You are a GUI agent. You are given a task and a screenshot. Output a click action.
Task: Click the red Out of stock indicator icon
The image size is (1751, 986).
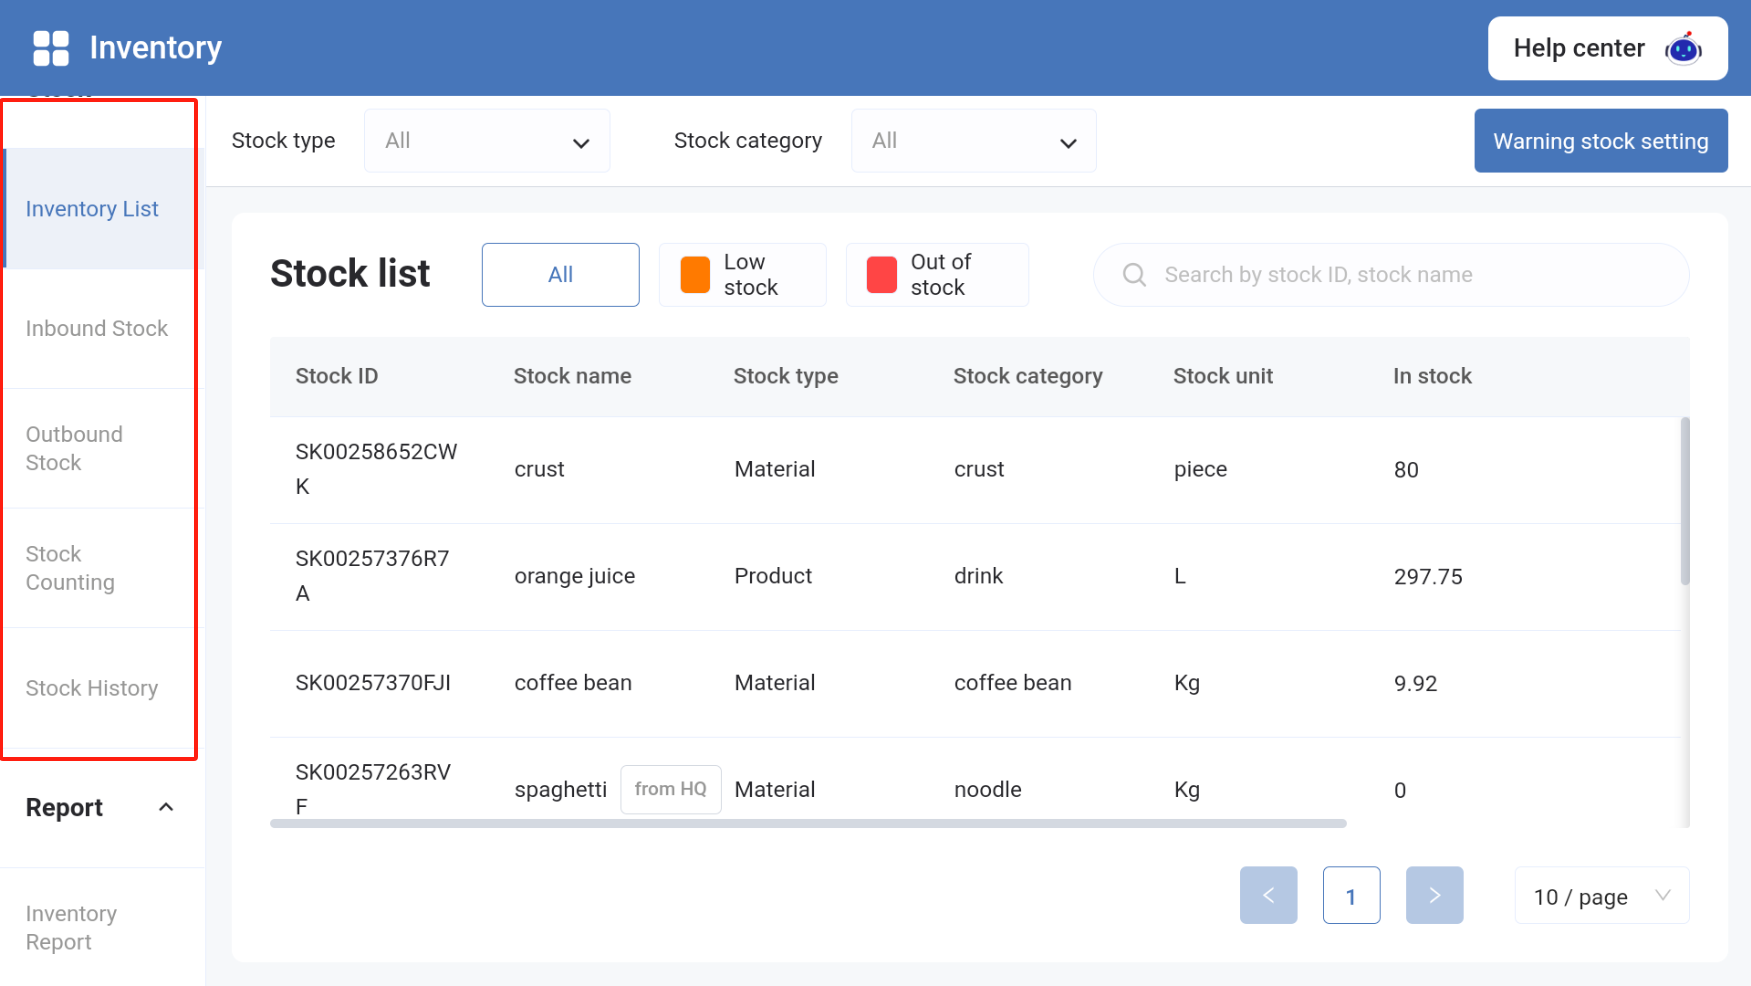pyautogui.click(x=880, y=274)
